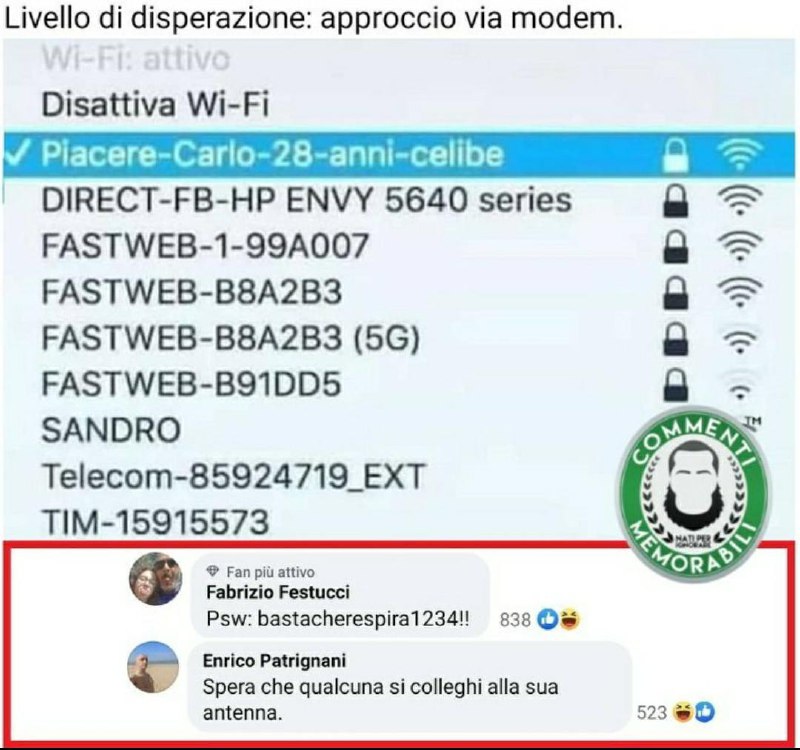Connect to Telecom-85924719_EXT network
The image size is (800, 750).
pyautogui.click(x=233, y=476)
